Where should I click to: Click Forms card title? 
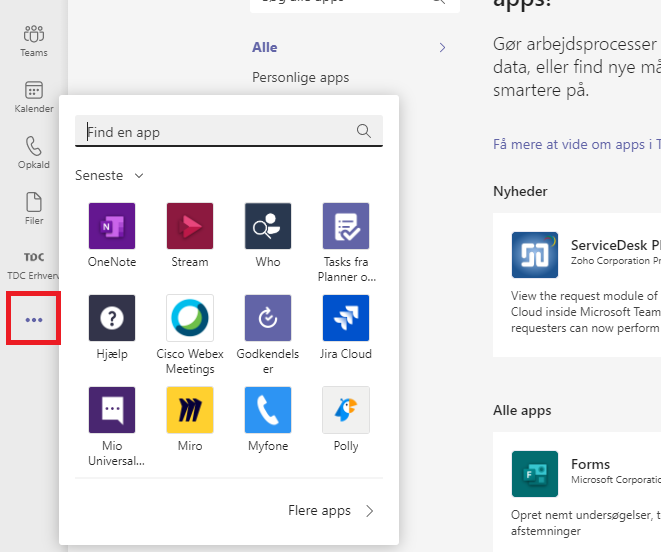(590, 464)
